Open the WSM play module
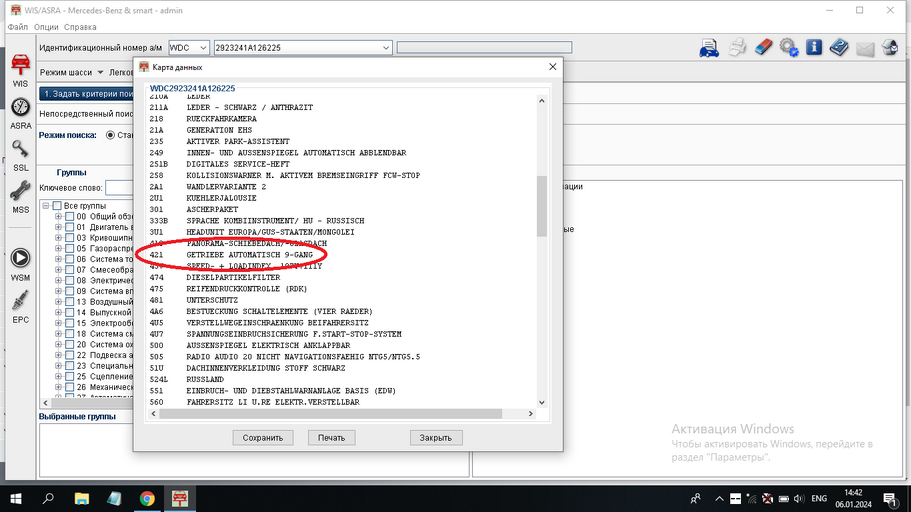The image size is (911, 512). 20,264
